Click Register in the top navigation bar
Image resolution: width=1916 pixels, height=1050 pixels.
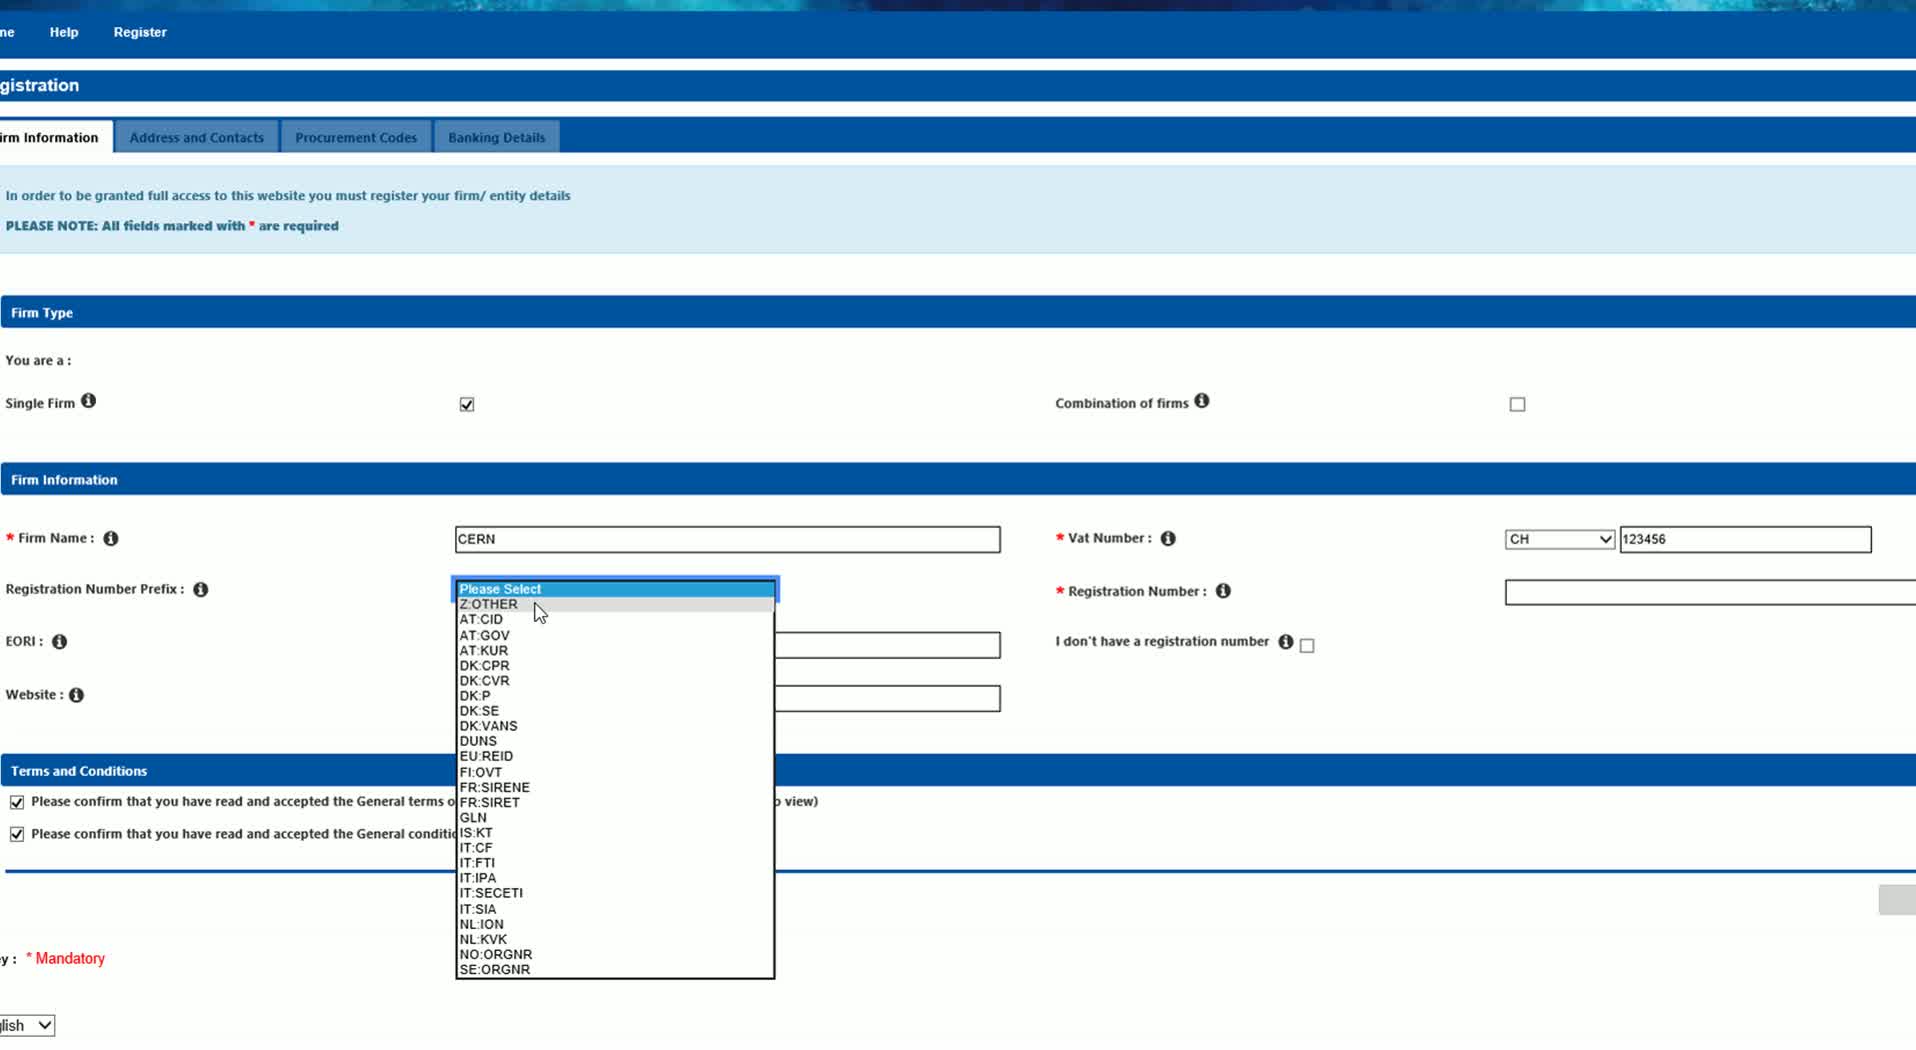point(140,32)
